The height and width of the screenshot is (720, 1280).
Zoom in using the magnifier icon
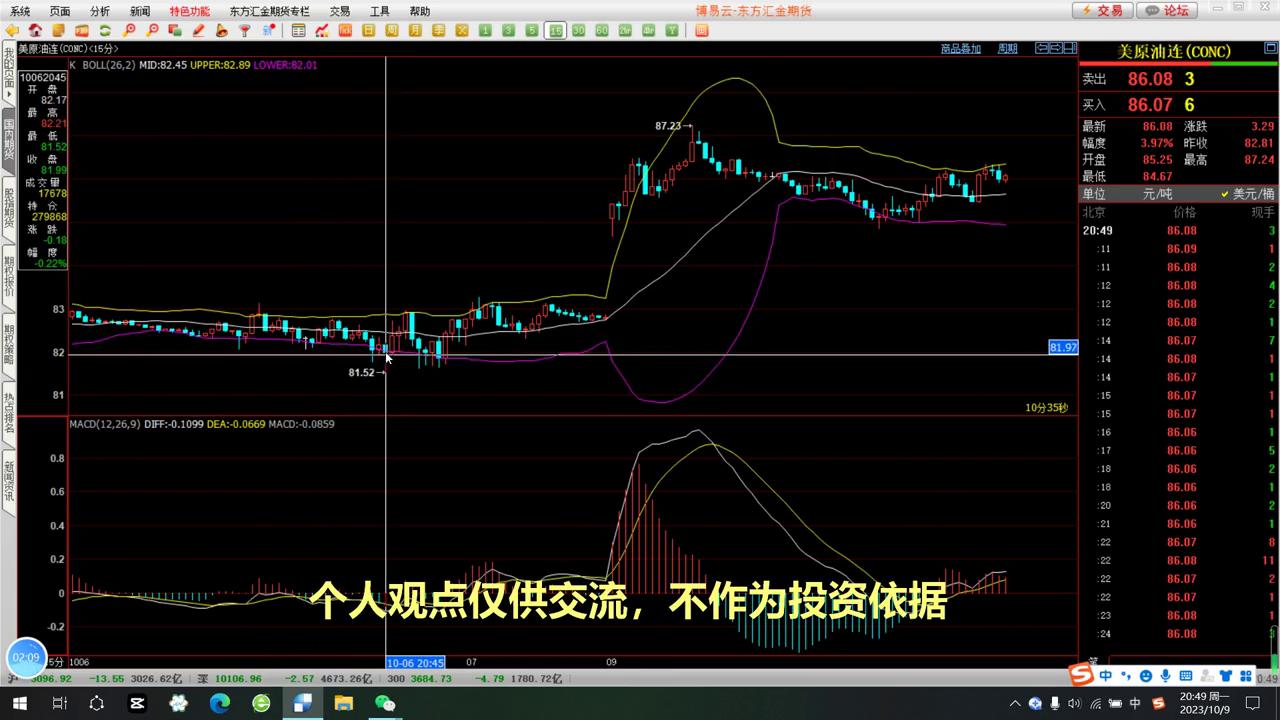click(127, 31)
